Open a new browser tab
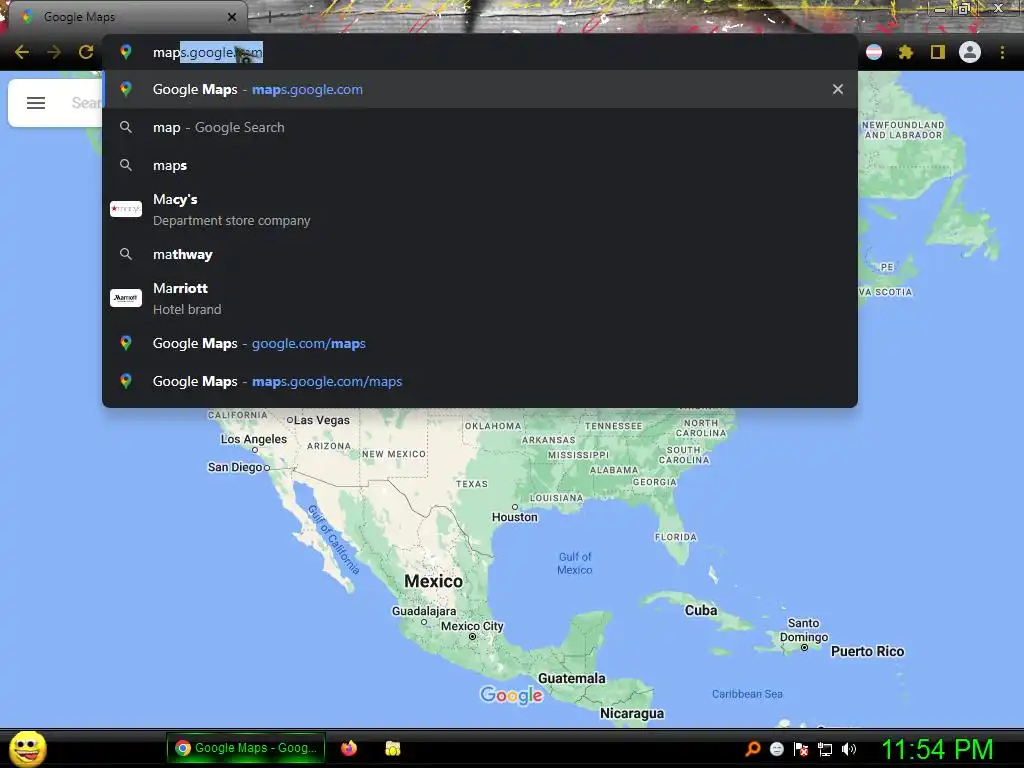Image resolution: width=1024 pixels, height=768 pixels. tap(270, 17)
